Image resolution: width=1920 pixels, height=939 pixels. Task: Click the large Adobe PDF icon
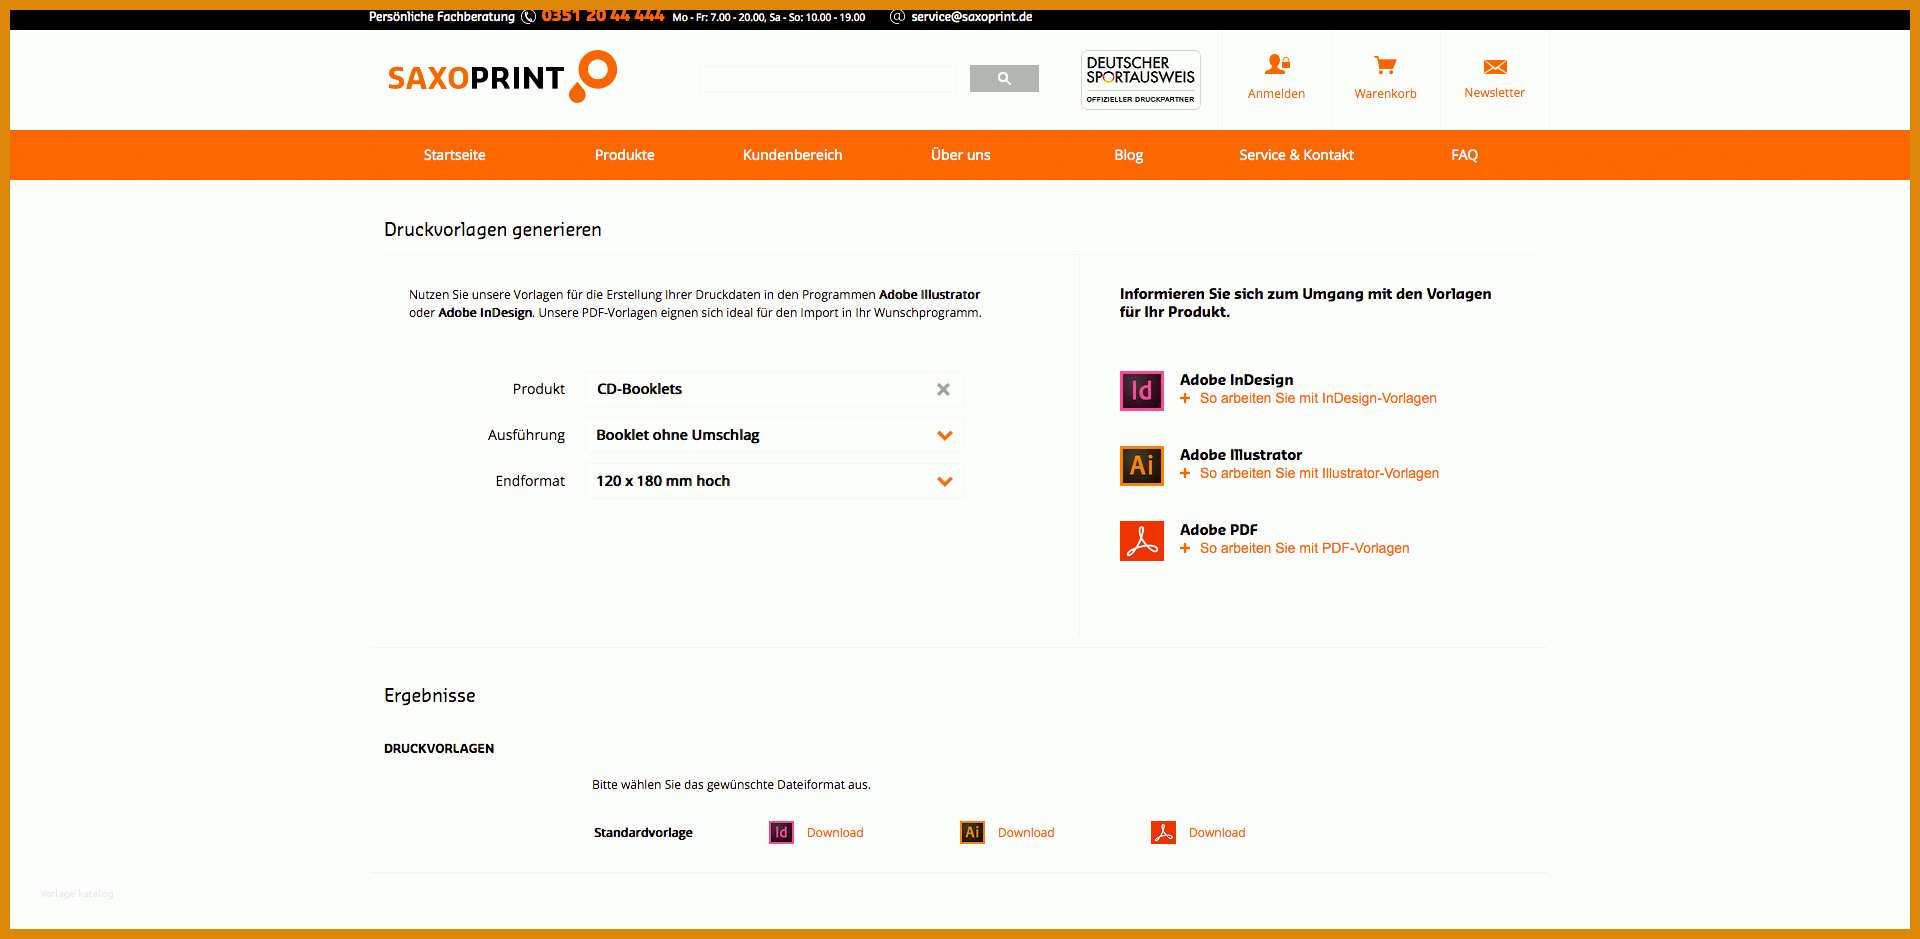tap(1141, 540)
